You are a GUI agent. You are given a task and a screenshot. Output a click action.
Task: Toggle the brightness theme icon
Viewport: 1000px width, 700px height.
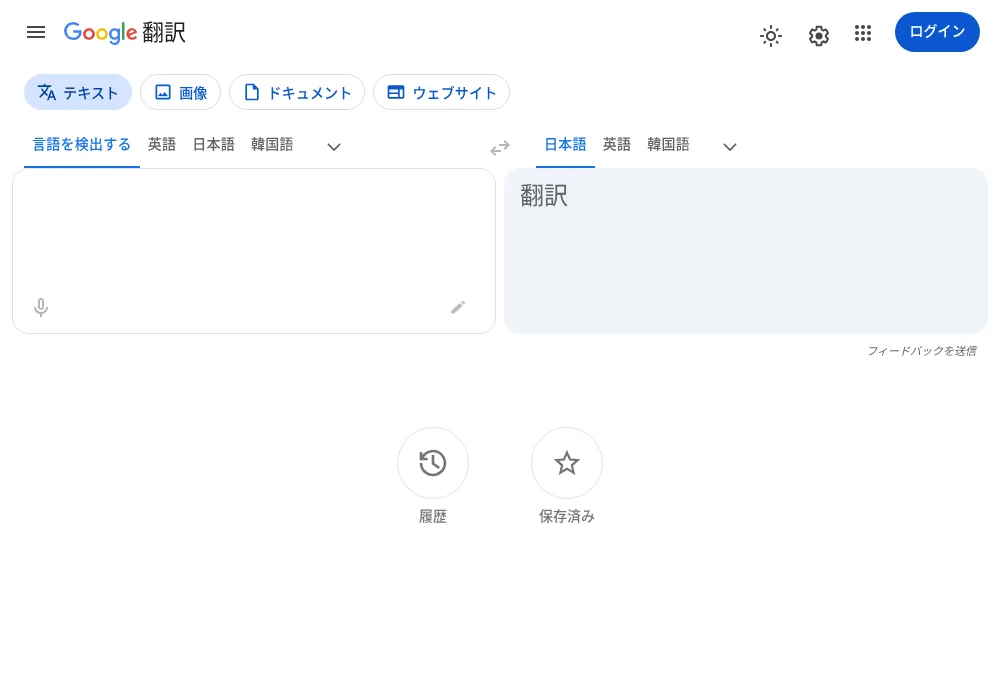click(x=770, y=36)
